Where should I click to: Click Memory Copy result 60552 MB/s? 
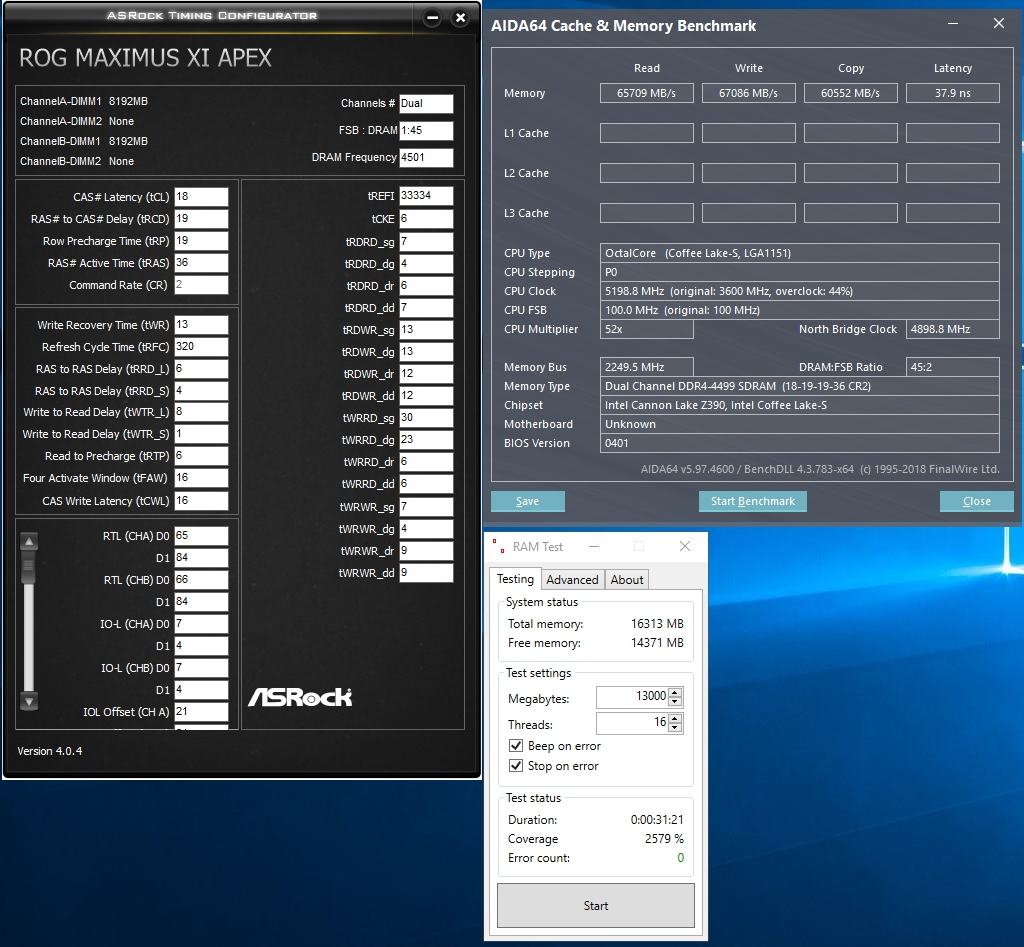pos(850,93)
